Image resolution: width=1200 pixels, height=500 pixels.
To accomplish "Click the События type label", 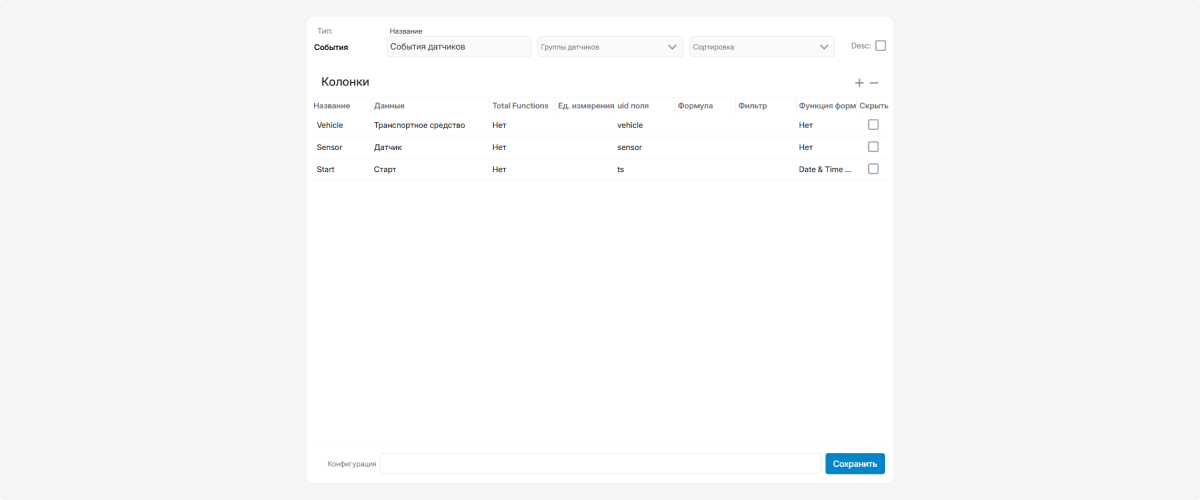I will pos(331,47).
